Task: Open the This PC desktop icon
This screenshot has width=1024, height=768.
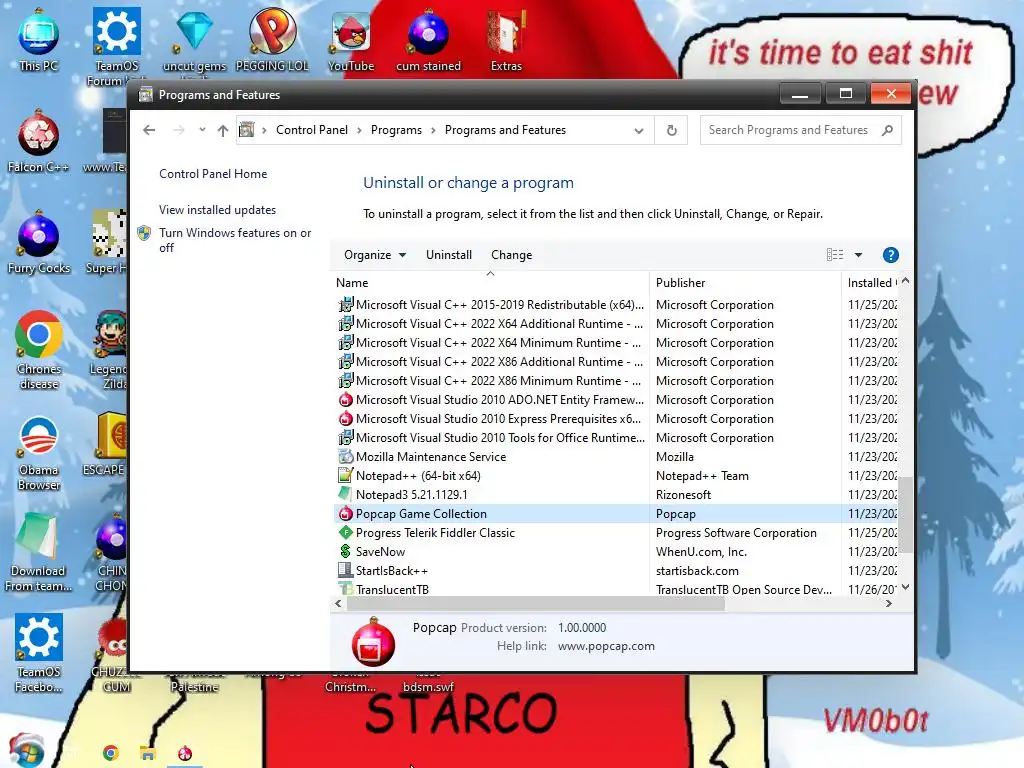Action: tap(39, 40)
